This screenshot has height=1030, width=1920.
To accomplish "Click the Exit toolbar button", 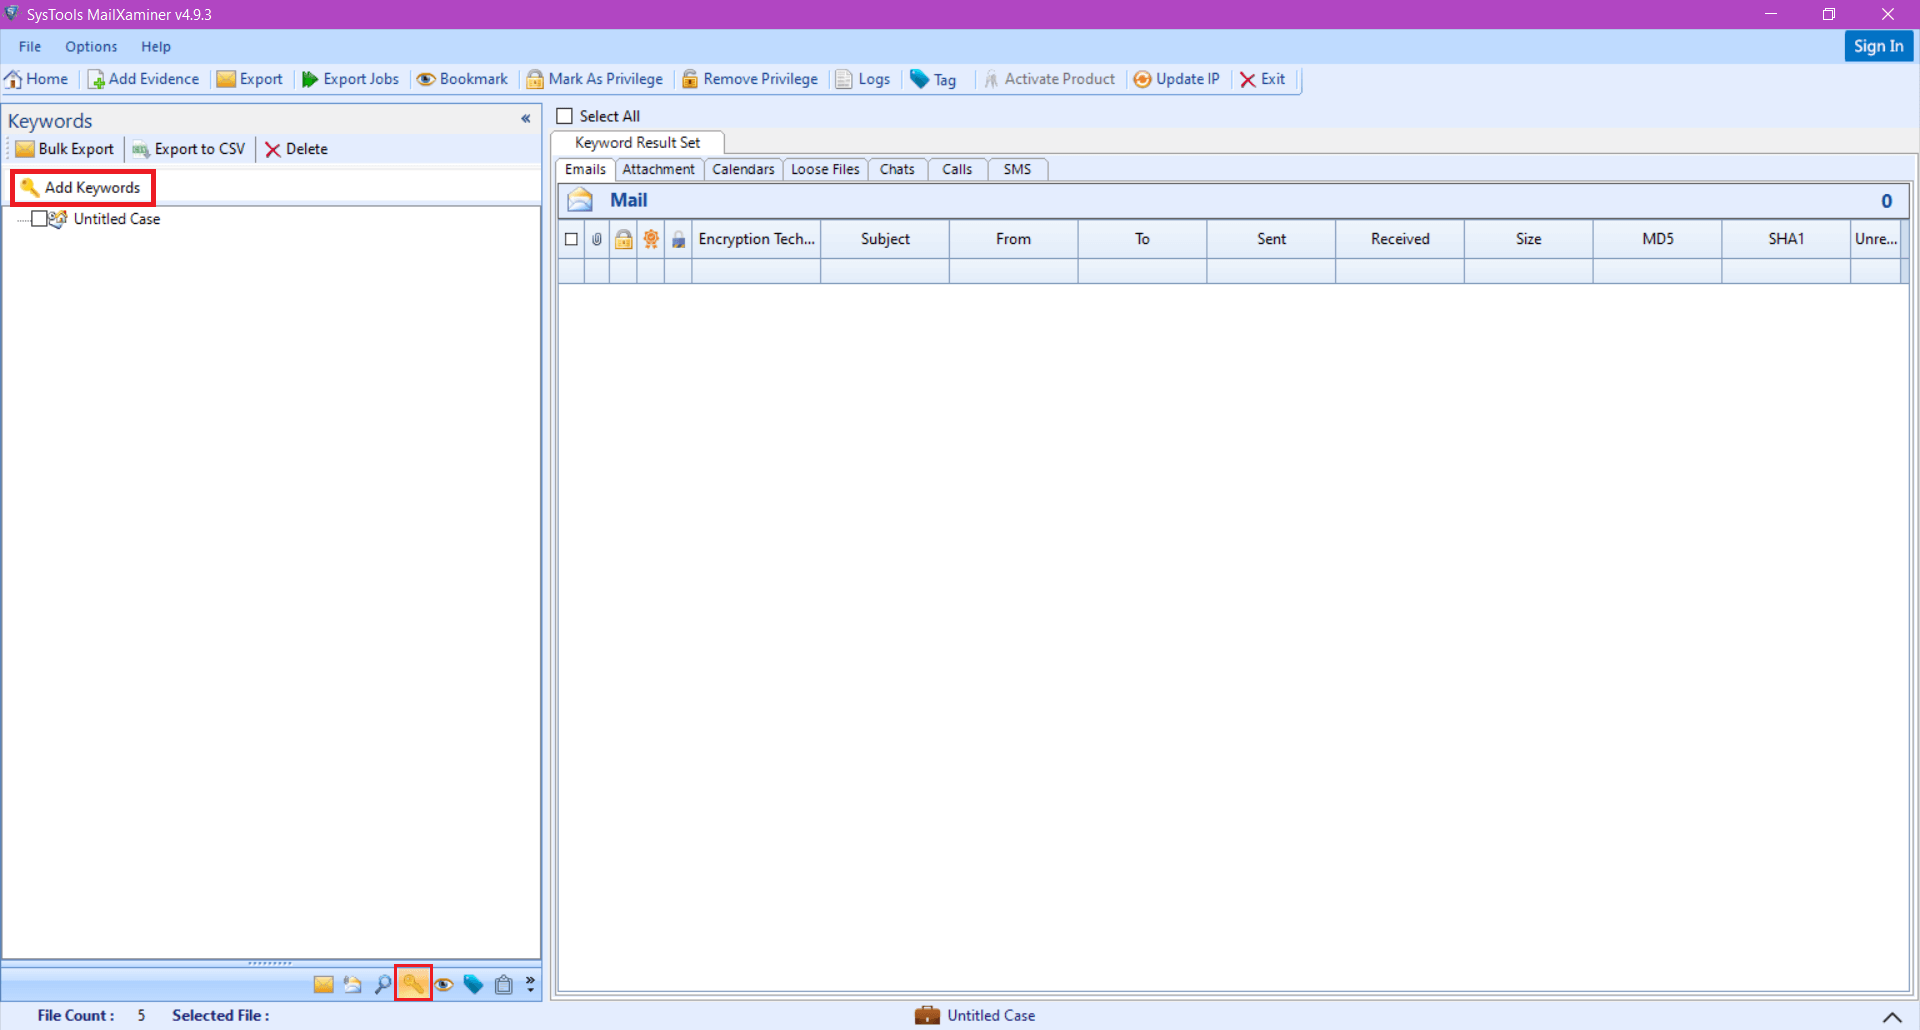I will coord(1262,79).
